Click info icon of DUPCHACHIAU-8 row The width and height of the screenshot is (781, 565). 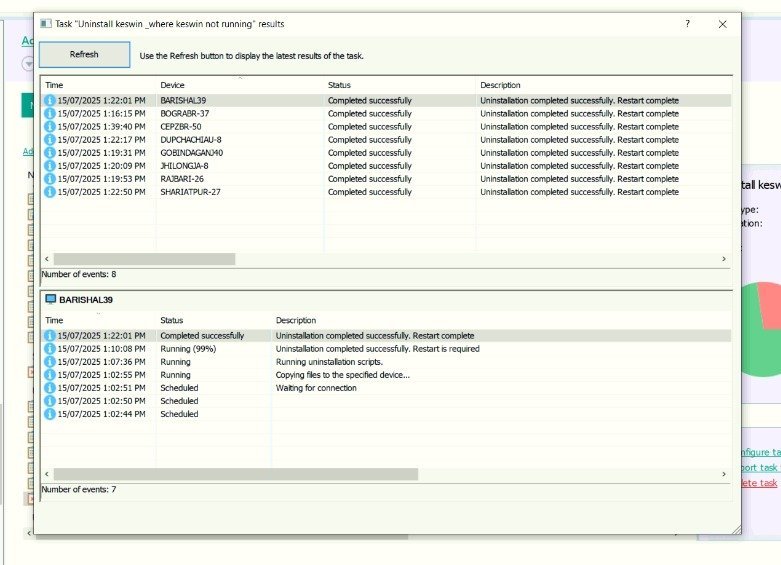point(49,140)
